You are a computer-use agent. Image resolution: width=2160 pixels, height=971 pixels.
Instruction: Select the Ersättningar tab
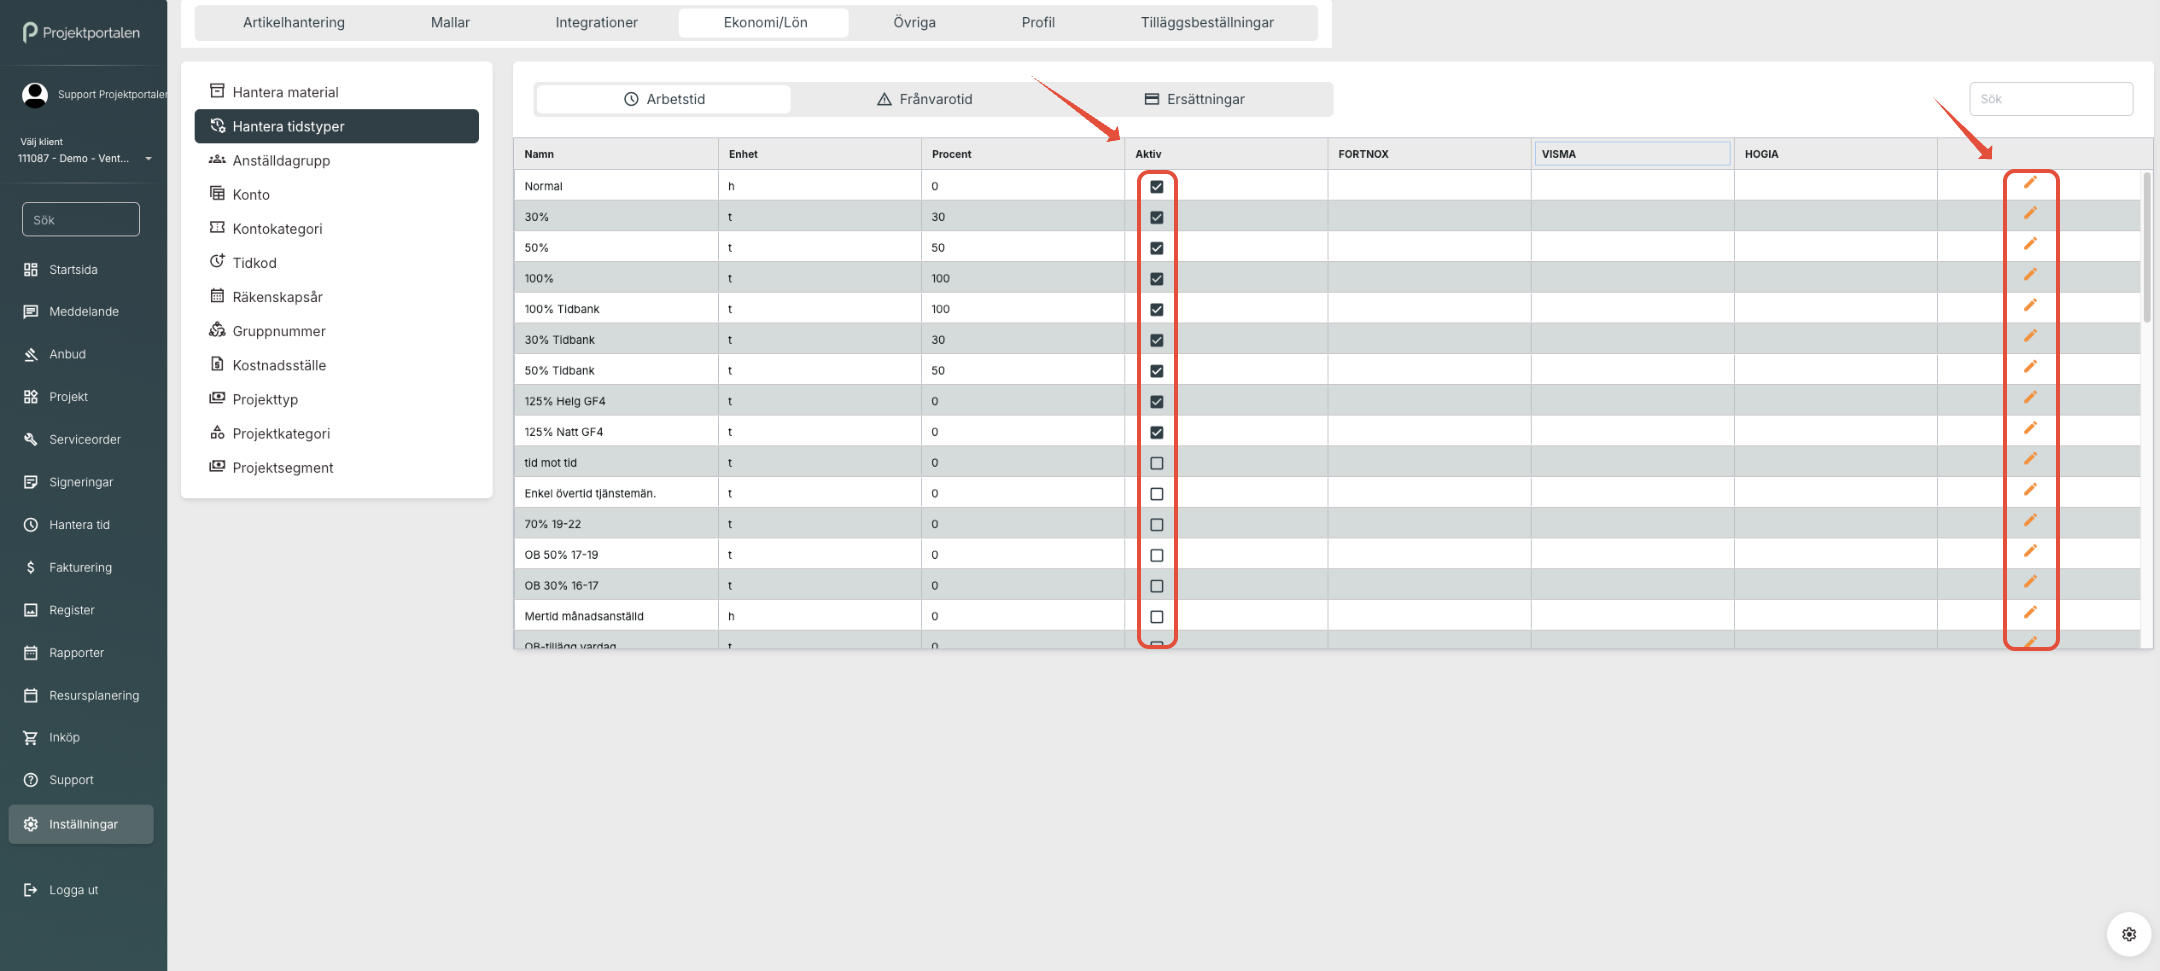[1195, 99]
